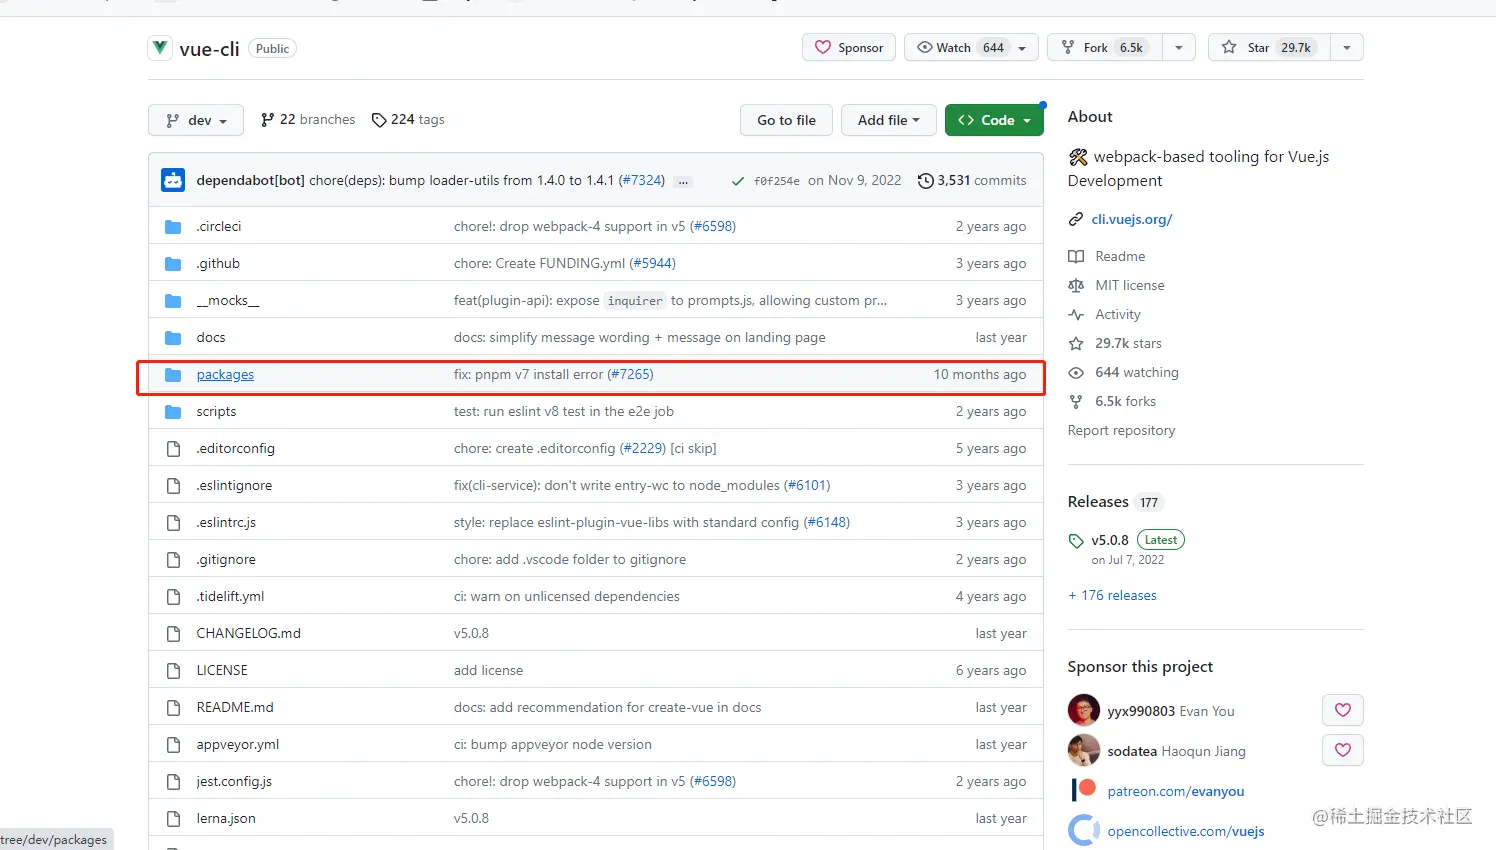This screenshot has width=1496, height=850.
Task: Click Report repository link
Action: [x=1121, y=431]
